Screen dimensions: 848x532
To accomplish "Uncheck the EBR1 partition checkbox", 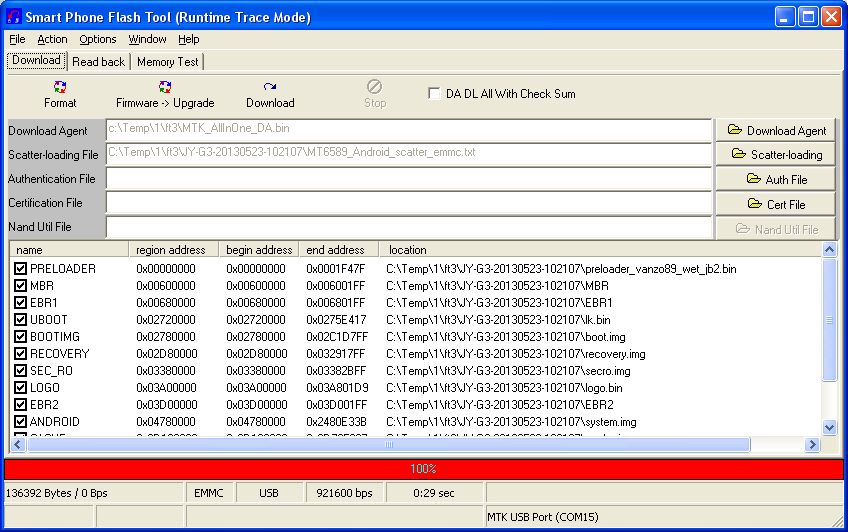I will pyautogui.click(x=20, y=303).
